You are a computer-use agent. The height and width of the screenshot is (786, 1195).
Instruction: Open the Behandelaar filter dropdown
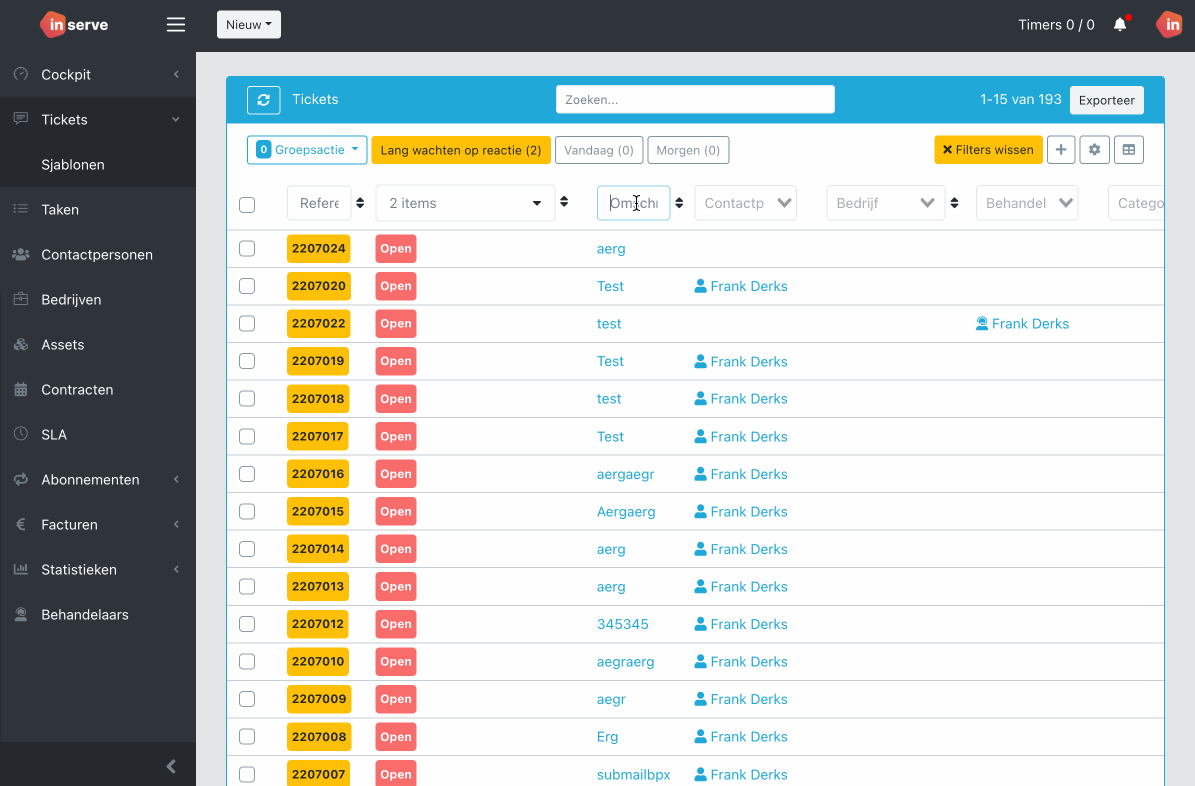1027,203
